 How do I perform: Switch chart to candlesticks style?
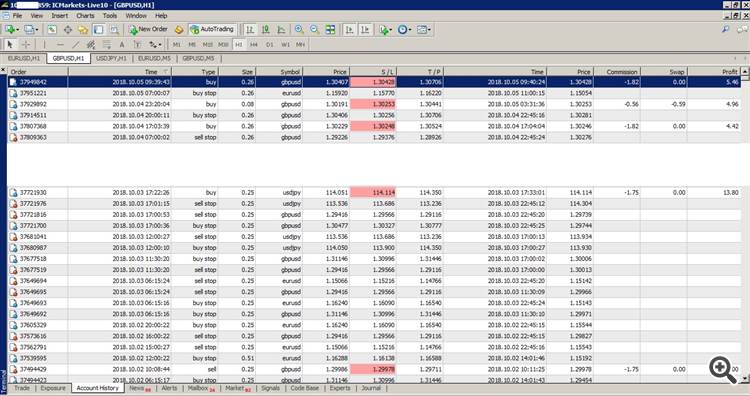[265, 30]
